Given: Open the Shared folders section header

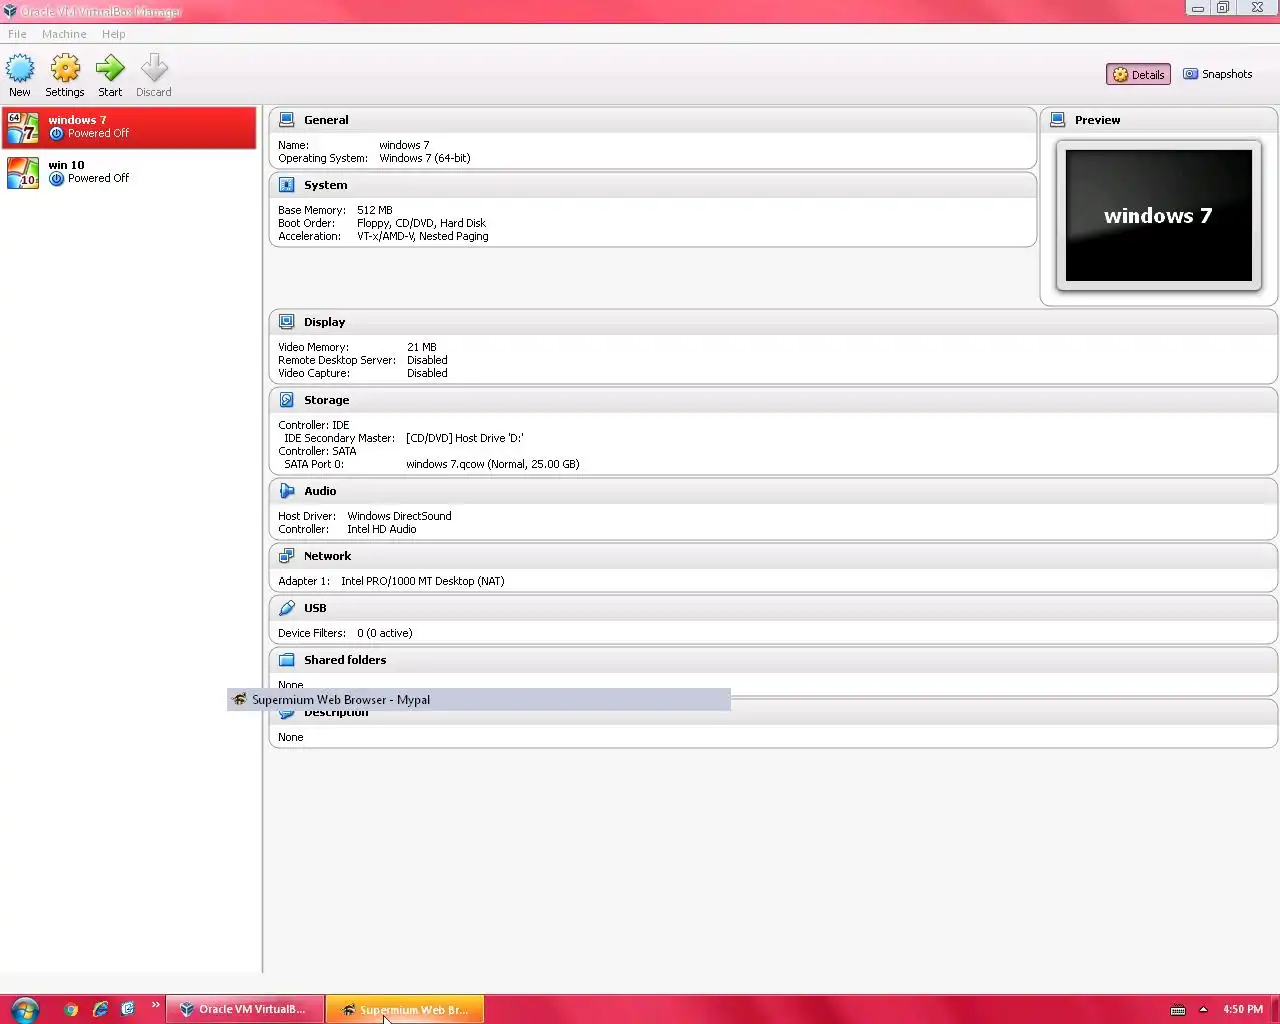Looking at the screenshot, I should (x=345, y=660).
